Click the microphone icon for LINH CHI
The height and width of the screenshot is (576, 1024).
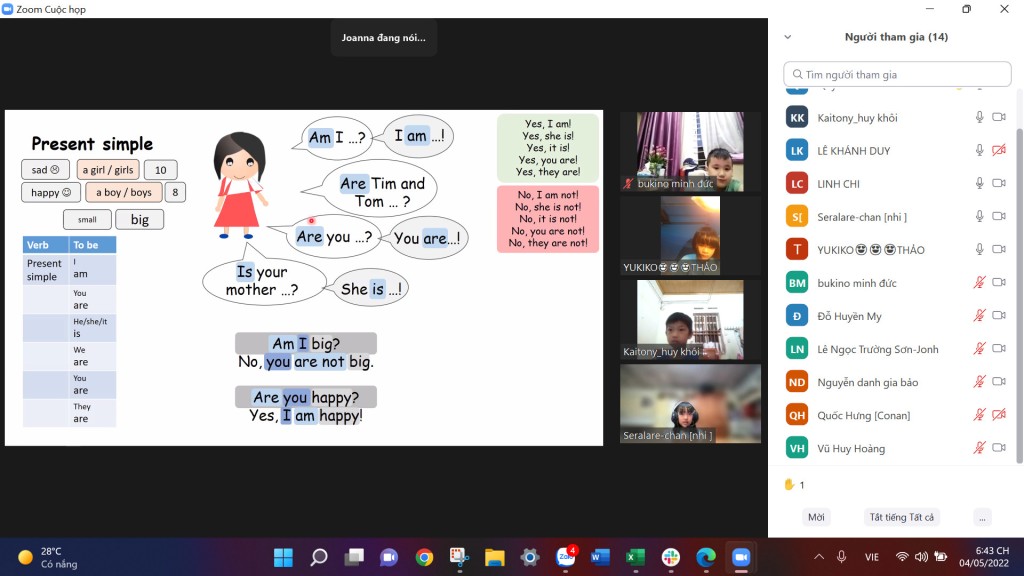[x=980, y=184]
